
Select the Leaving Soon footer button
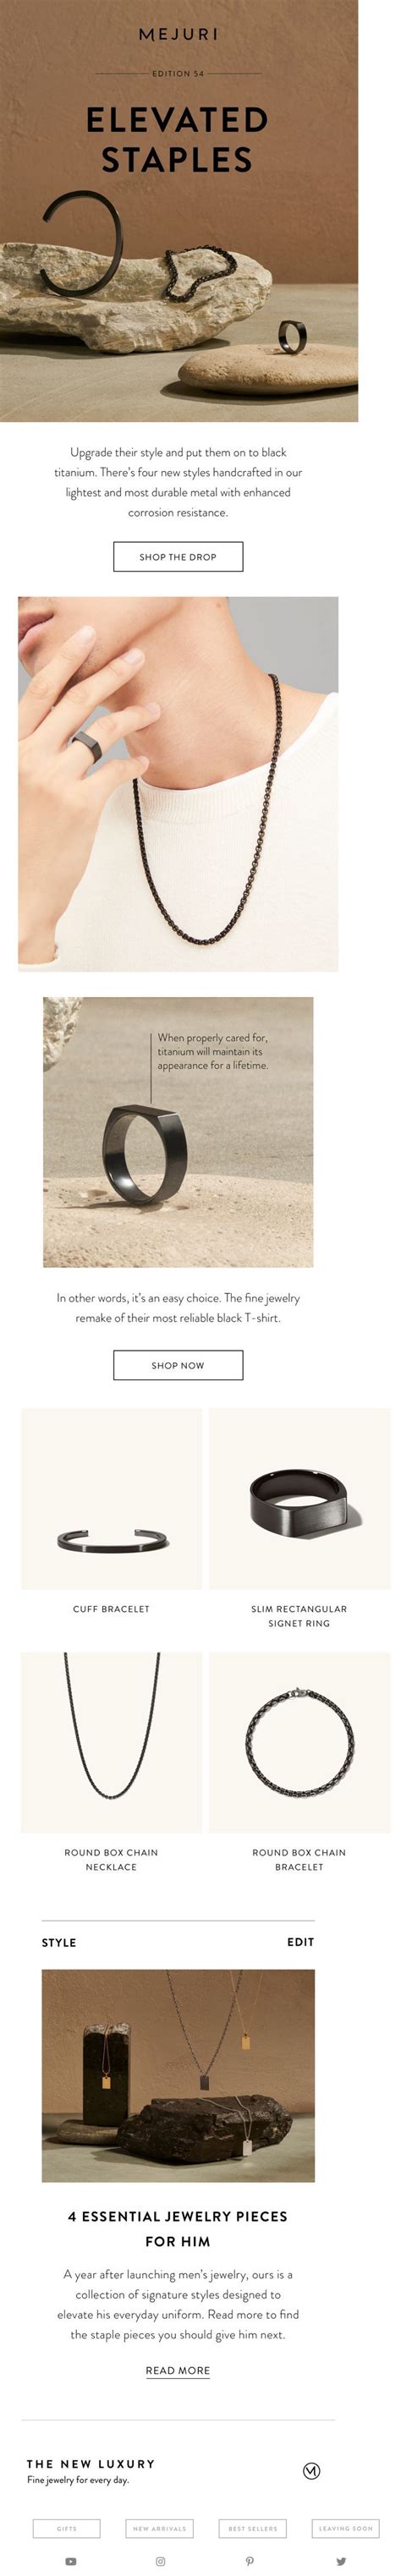pos(346,2528)
